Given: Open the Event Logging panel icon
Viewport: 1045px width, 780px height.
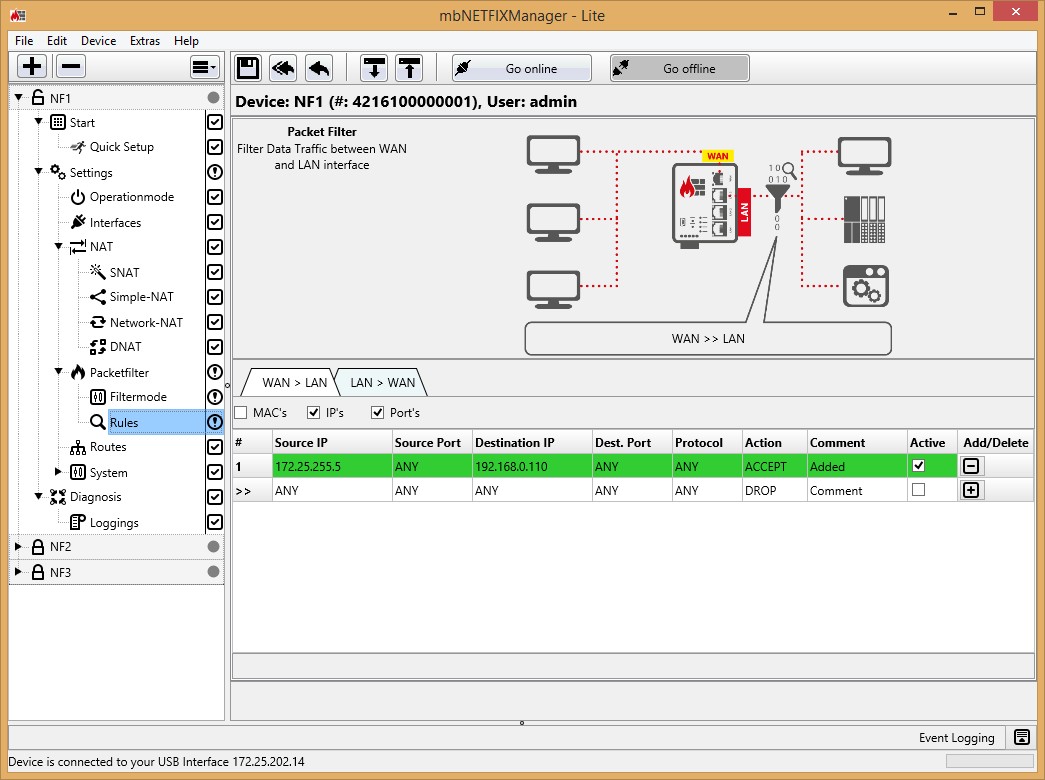Looking at the screenshot, I should click(x=1021, y=738).
